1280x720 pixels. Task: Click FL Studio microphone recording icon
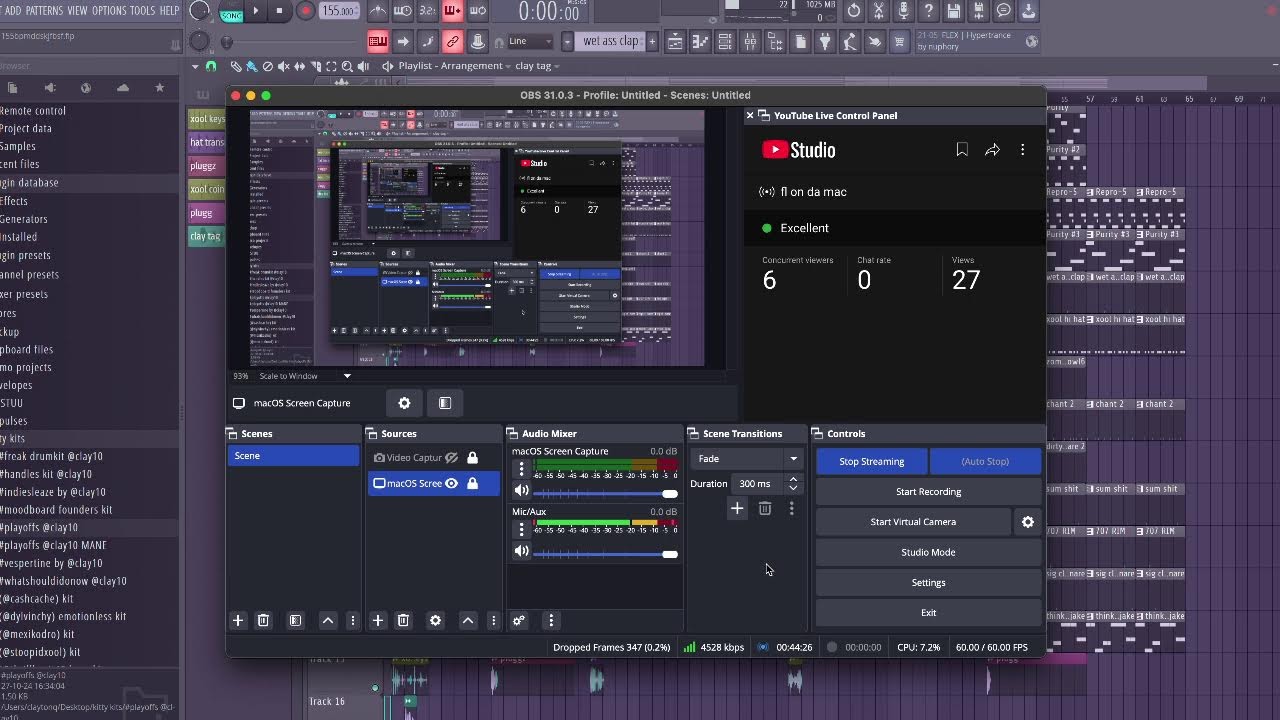[904, 11]
